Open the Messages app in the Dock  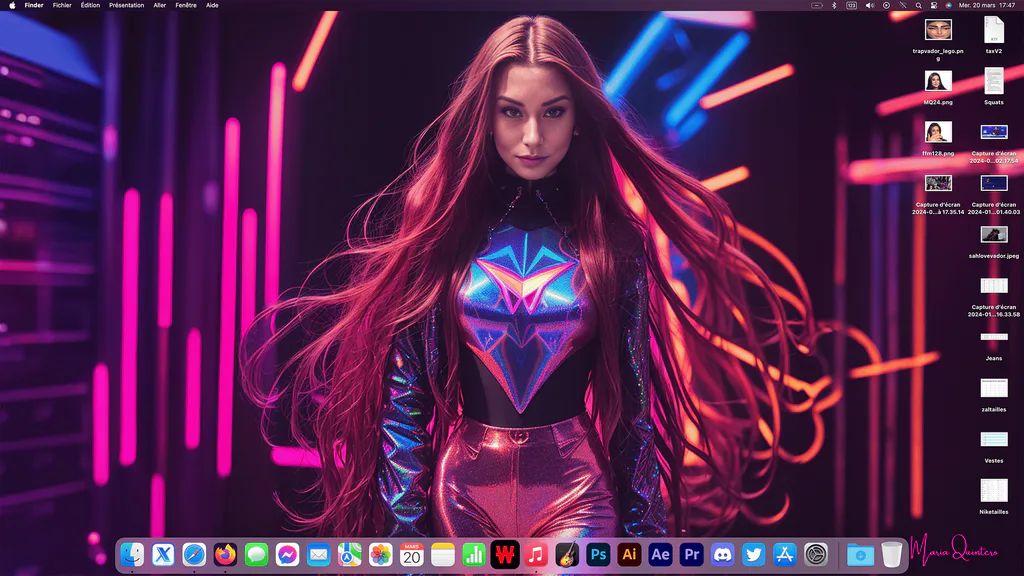[256, 554]
